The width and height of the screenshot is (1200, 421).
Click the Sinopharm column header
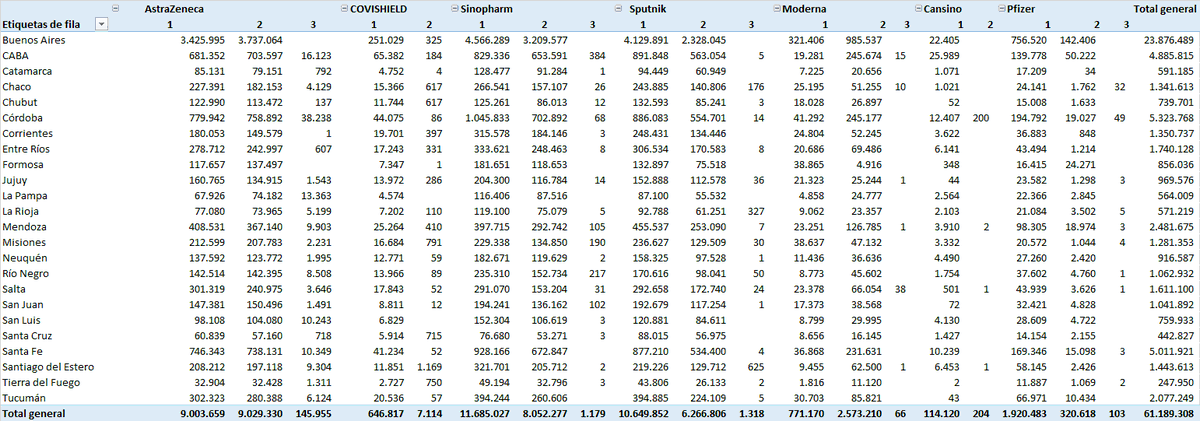486,8
